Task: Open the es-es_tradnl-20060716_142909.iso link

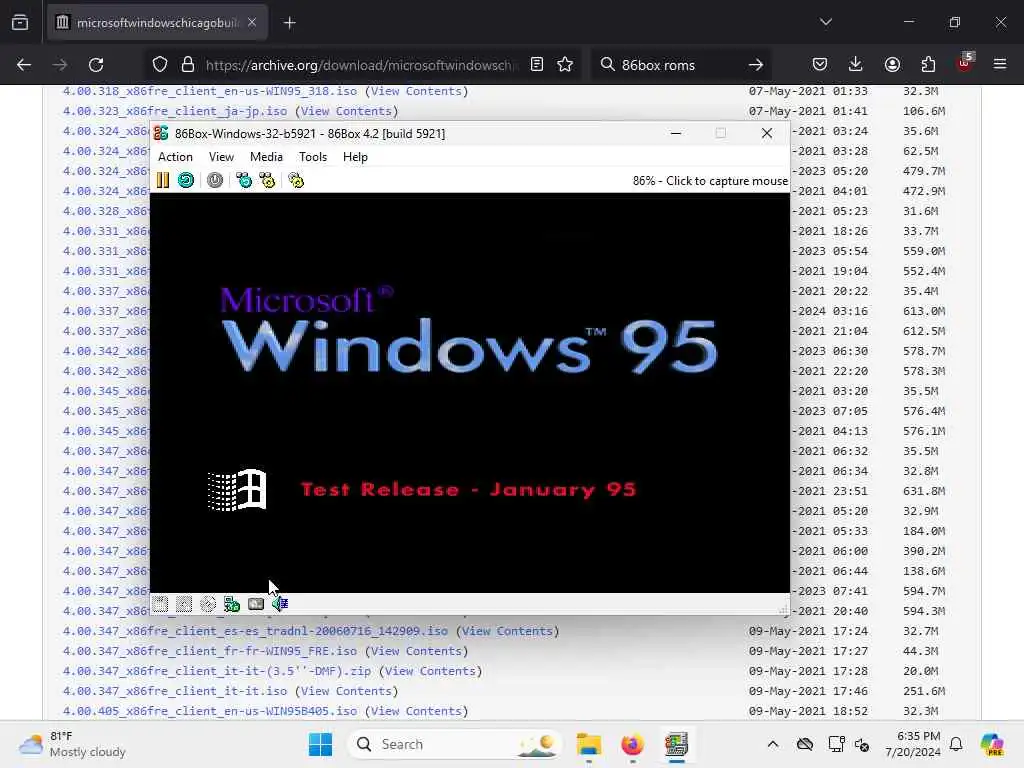Action: [255, 632]
